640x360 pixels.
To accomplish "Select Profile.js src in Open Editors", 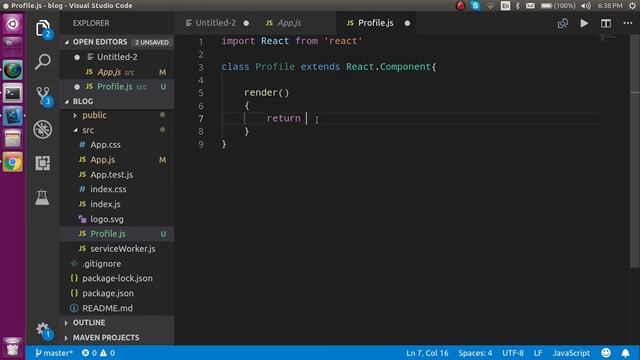I will coord(117,87).
